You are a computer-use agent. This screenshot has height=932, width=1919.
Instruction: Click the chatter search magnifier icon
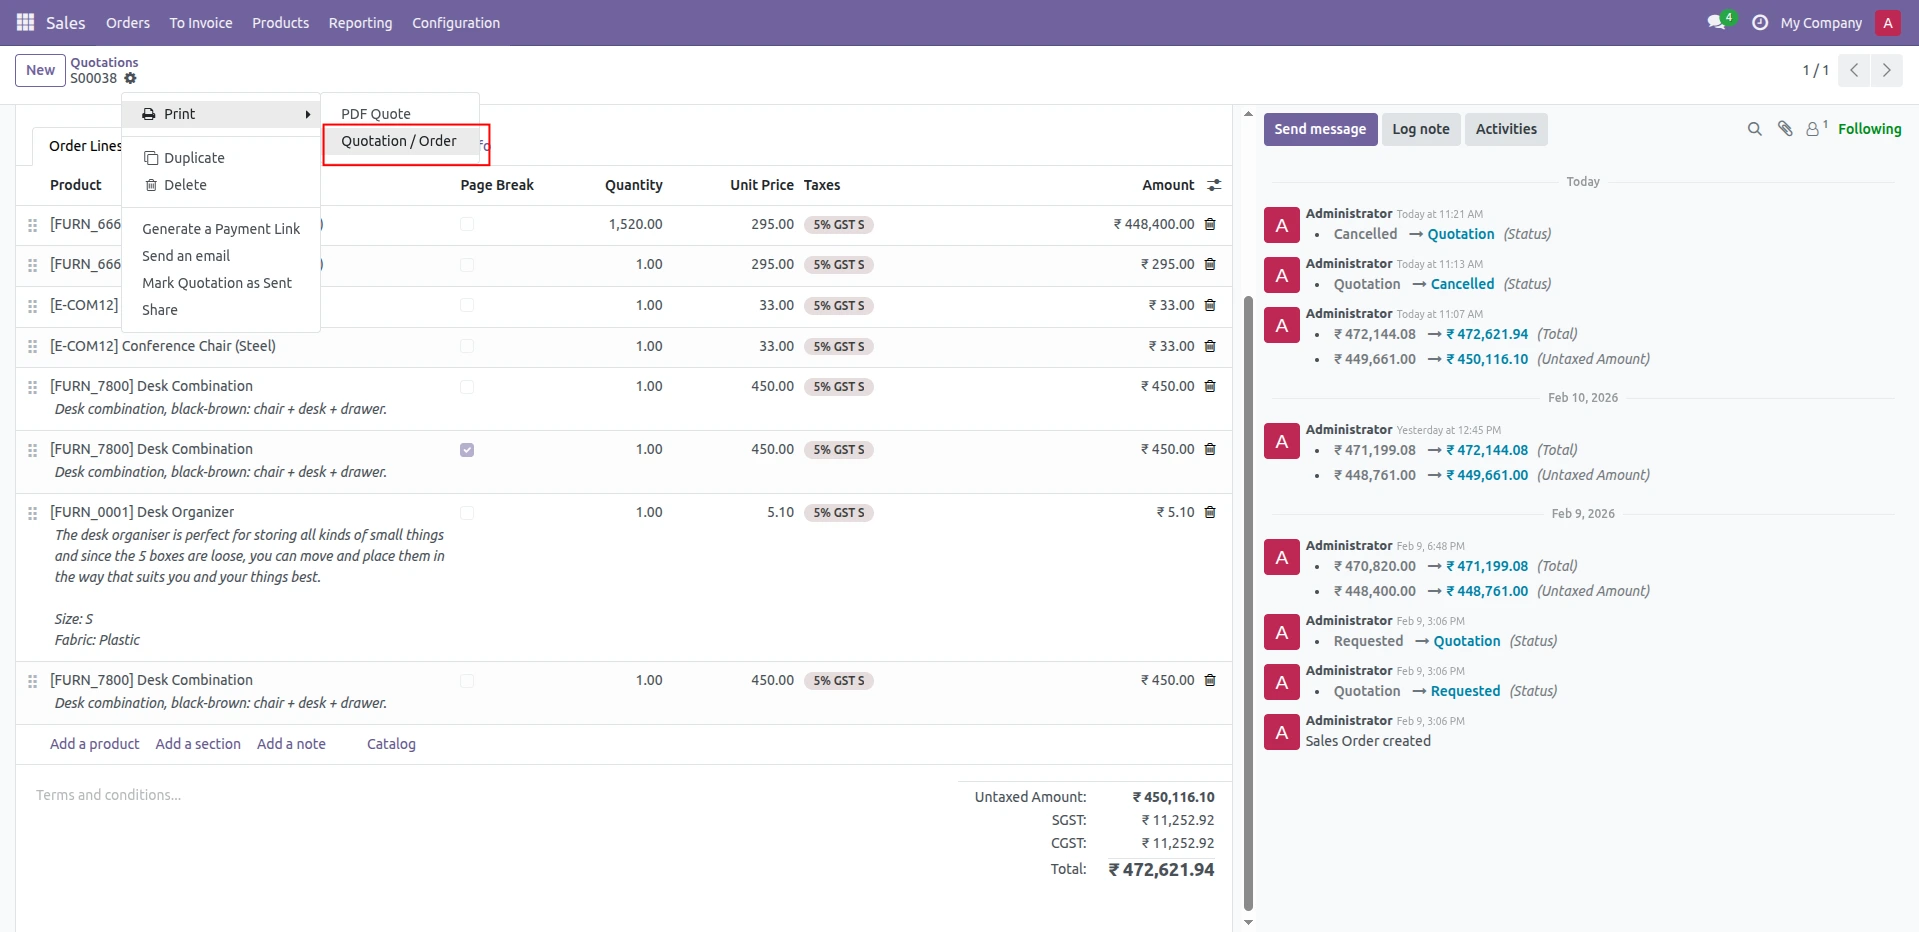click(1754, 129)
